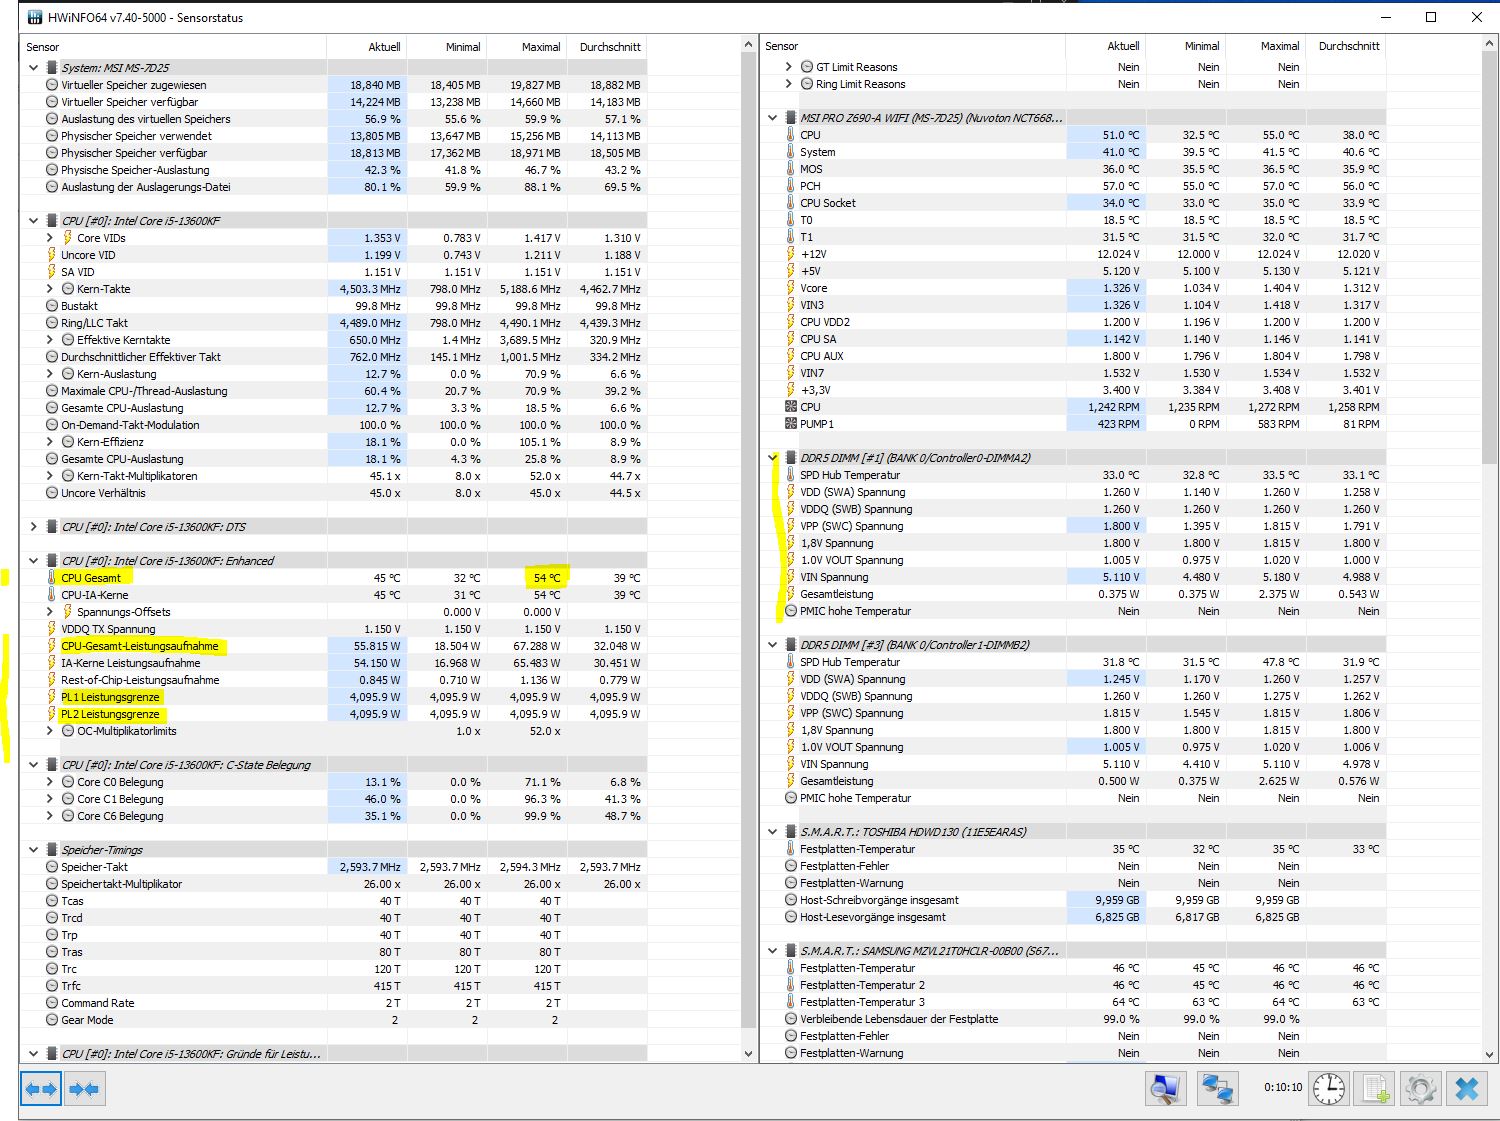This screenshot has height=1121, width=1500.
Task: Click the circle icon beside Ring Limit Reasons
Action: point(806,84)
